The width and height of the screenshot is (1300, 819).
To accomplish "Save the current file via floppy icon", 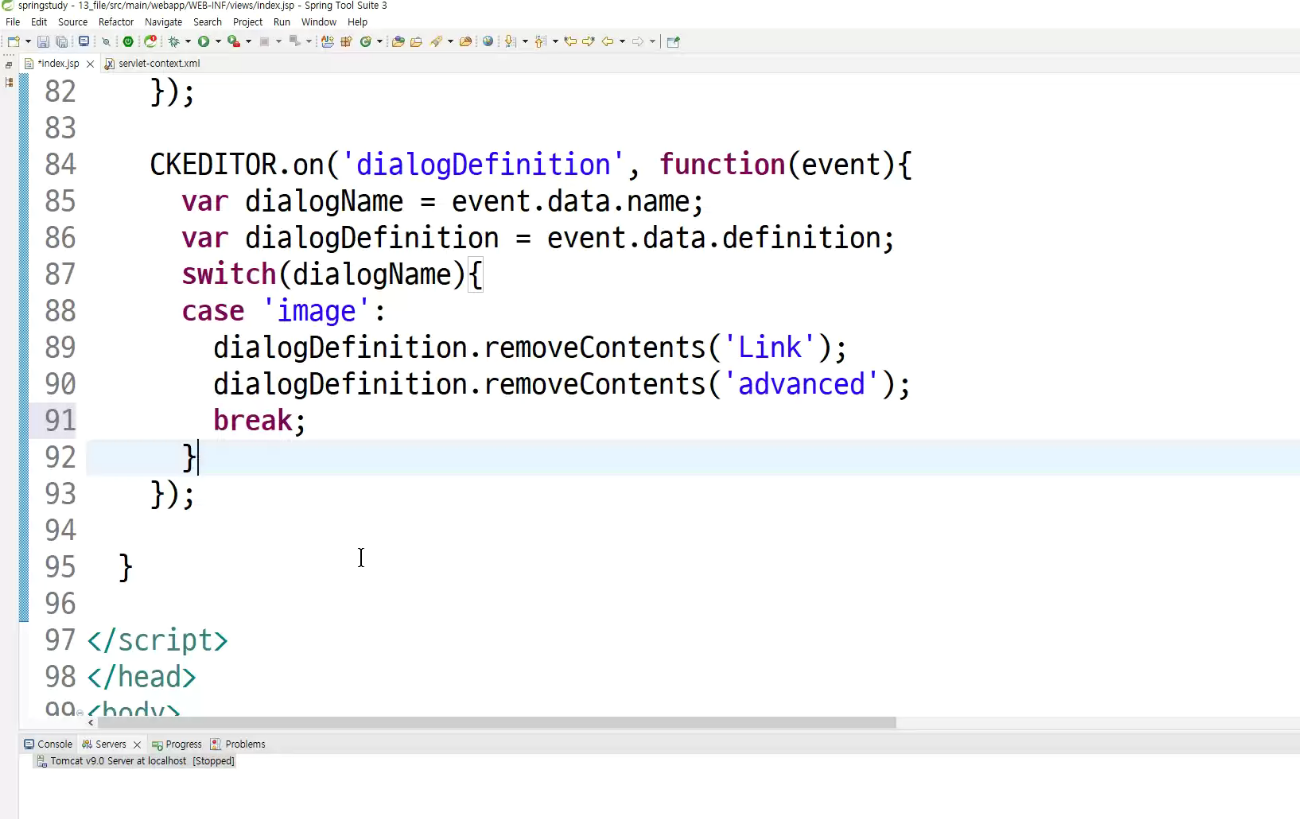I will coord(43,42).
